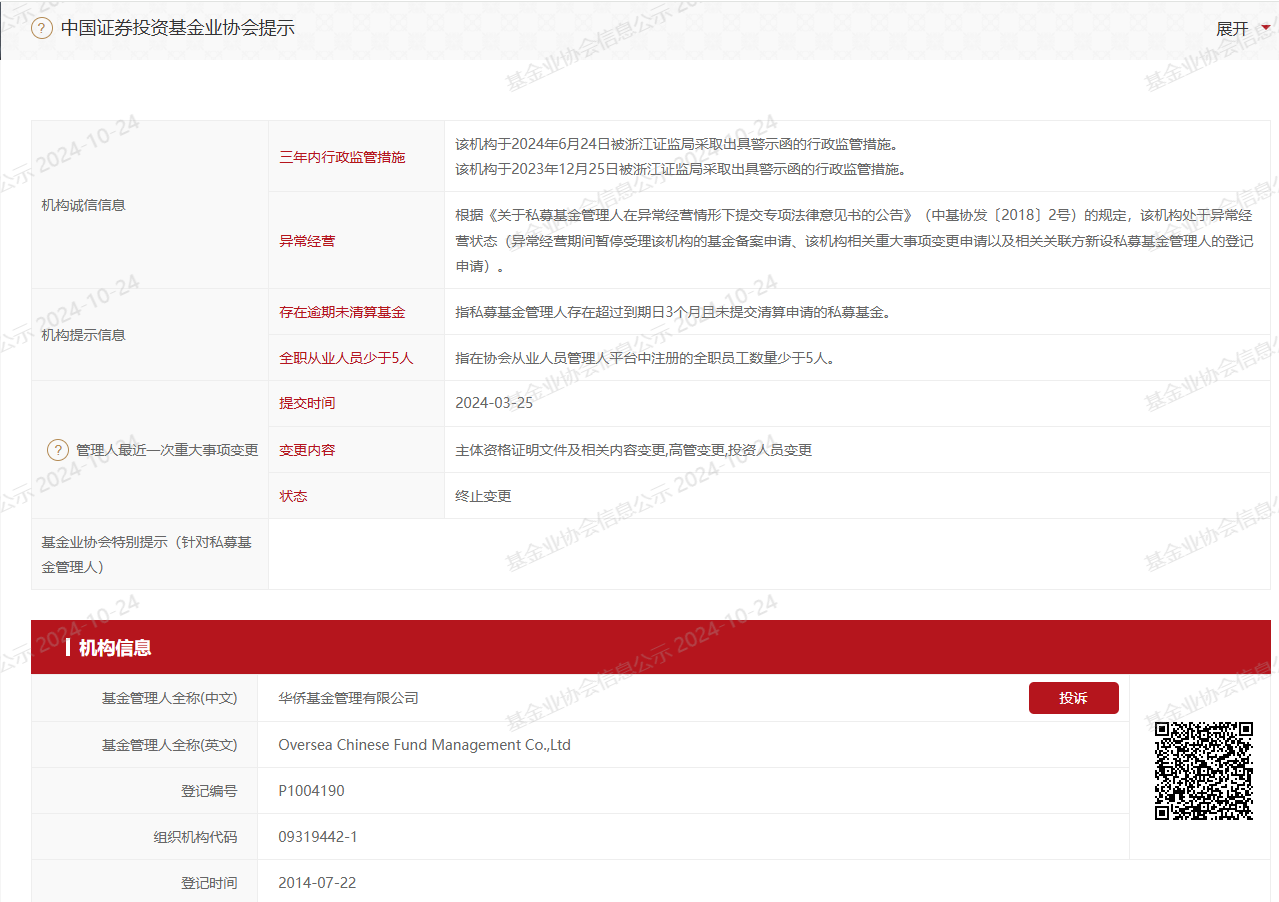Click the submission date 2024-03-25
Image resolution: width=1279 pixels, height=902 pixels.
tap(494, 404)
